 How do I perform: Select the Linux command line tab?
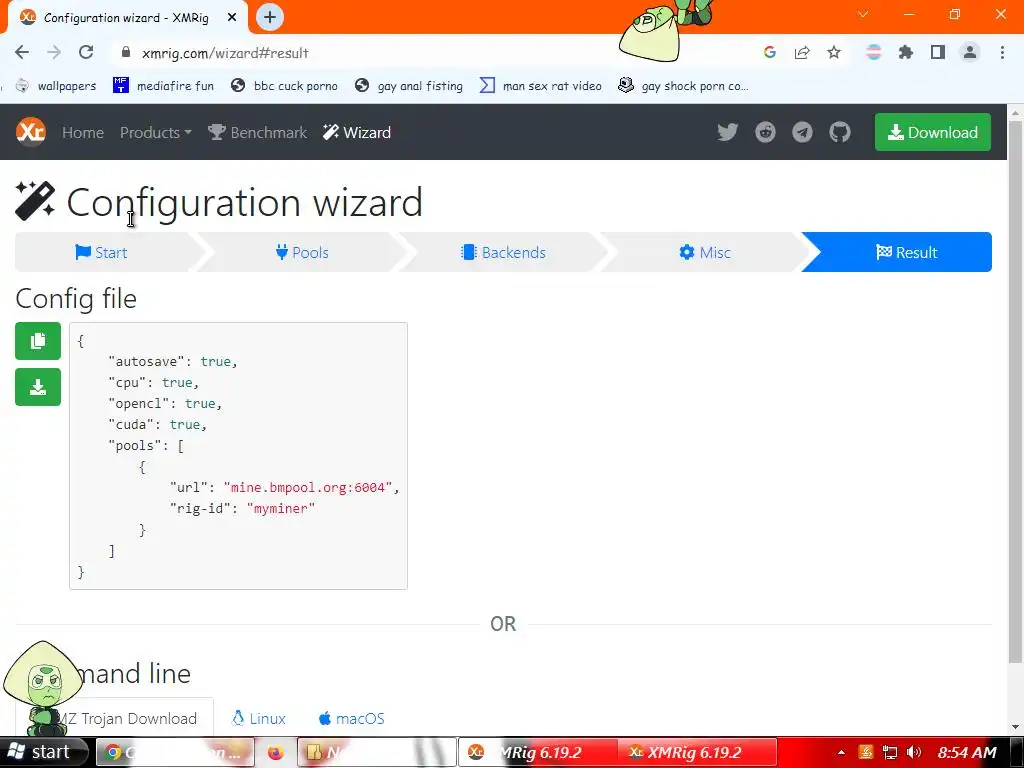[x=259, y=718]
